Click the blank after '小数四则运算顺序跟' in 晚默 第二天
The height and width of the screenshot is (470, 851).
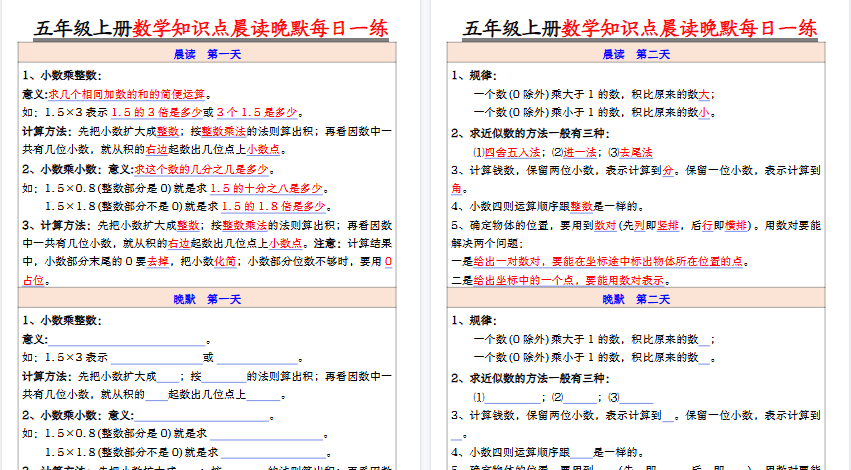[582, 452]
